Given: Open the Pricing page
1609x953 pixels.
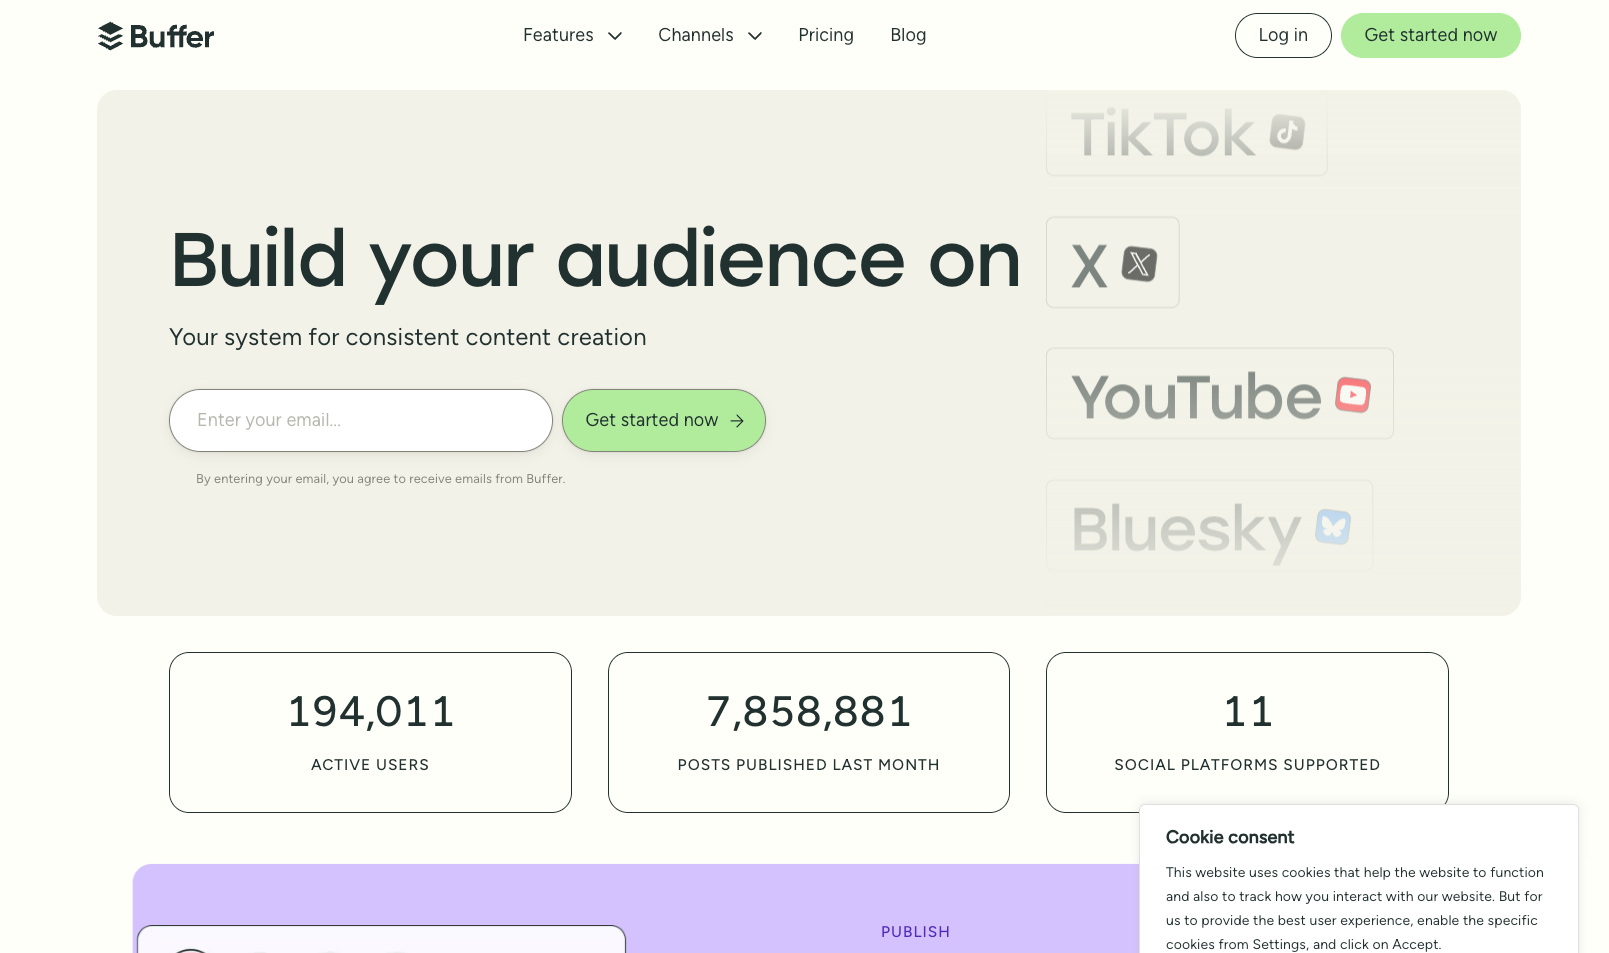Looking at the screenshot, I should coord(826,35).
